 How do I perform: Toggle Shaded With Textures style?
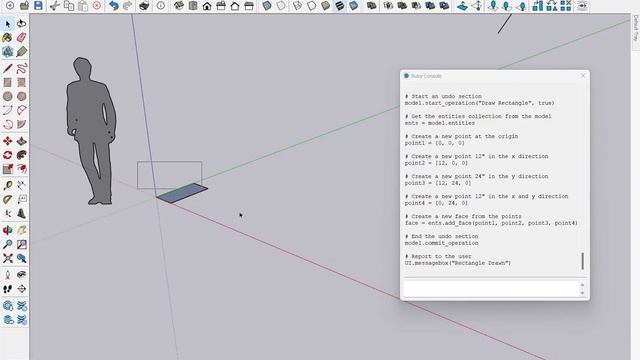click(x=340, y=6)
